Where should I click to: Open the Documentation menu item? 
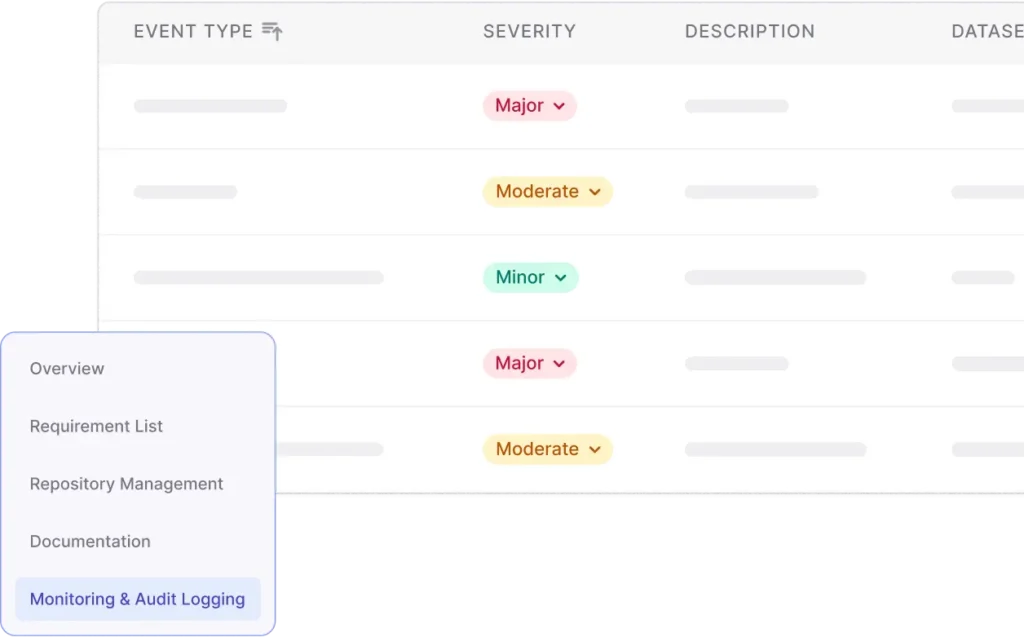point(90,542)
